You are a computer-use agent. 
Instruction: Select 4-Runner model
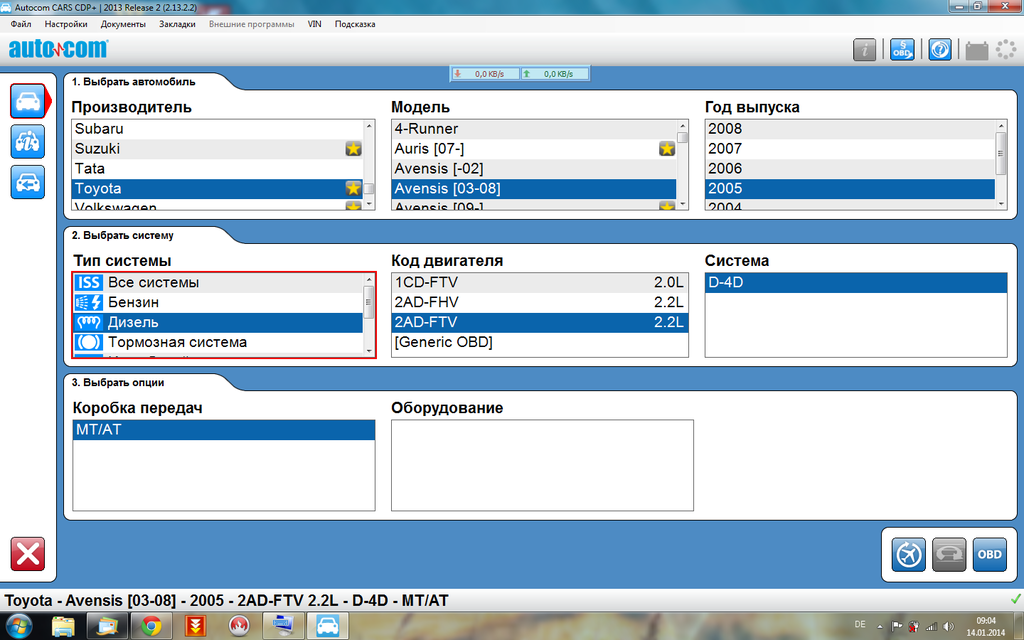534,129
